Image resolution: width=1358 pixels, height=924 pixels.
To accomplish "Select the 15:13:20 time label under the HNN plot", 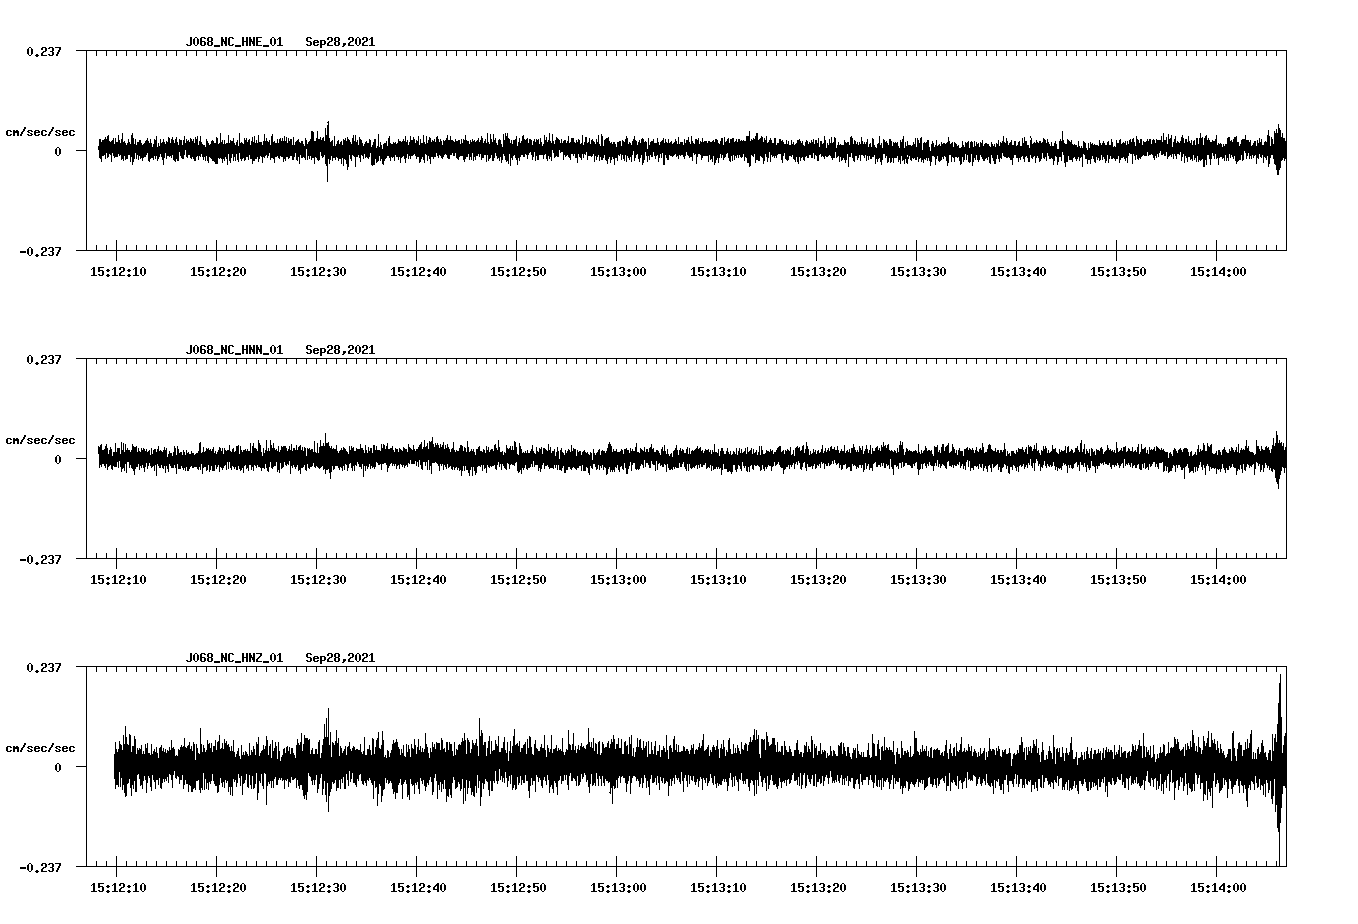I will pos(818,579).
